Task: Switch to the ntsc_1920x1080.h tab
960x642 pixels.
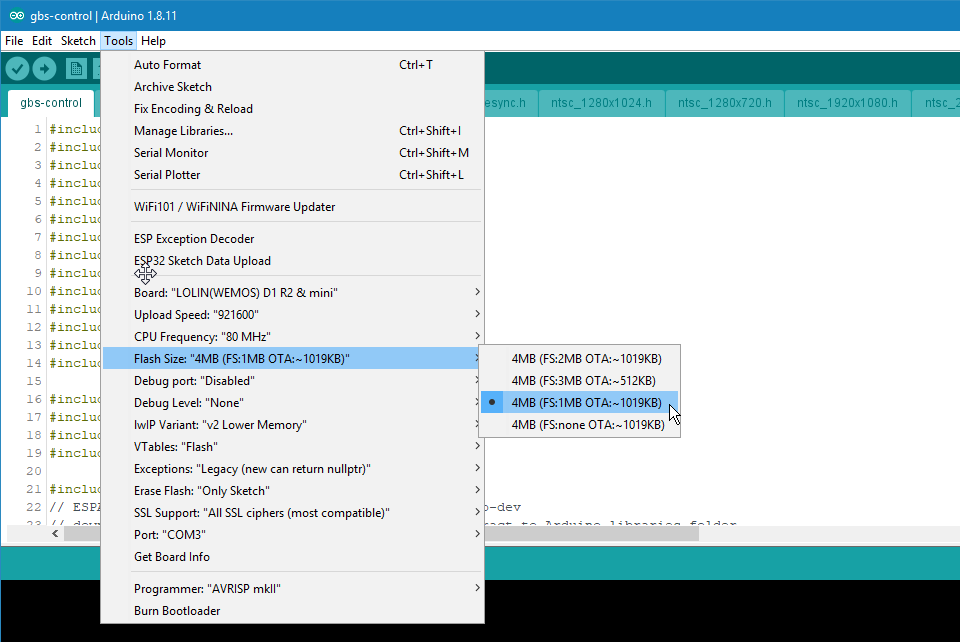Action: click(x=847, y=103)
